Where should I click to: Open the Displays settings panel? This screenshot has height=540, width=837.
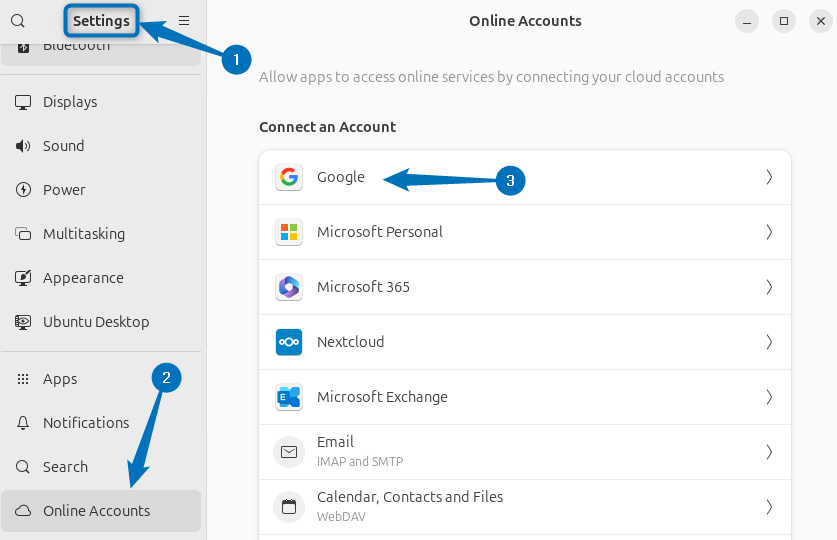tap(101, 102)
